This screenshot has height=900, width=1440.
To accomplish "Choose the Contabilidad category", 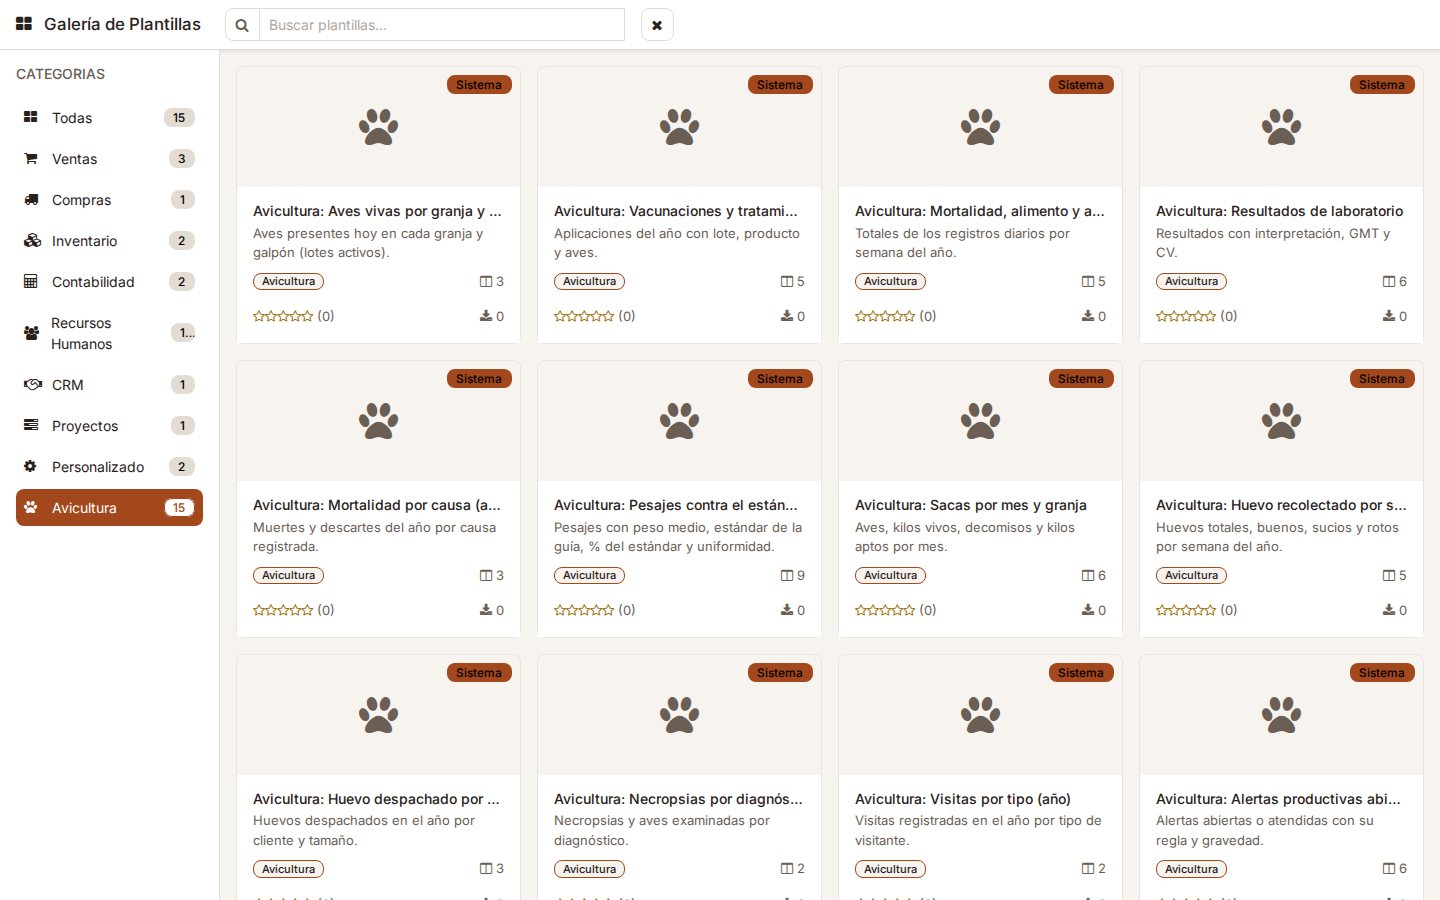I will pyautogui.click(x=109, y=282).
